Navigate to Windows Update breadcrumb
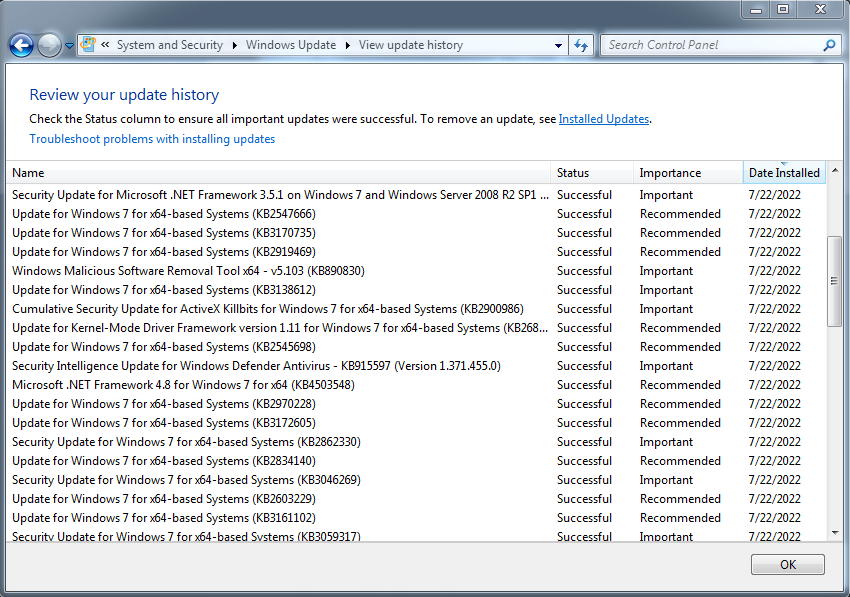Image resolution: width=850 pixels, height=597 pixels. (291, 45)
